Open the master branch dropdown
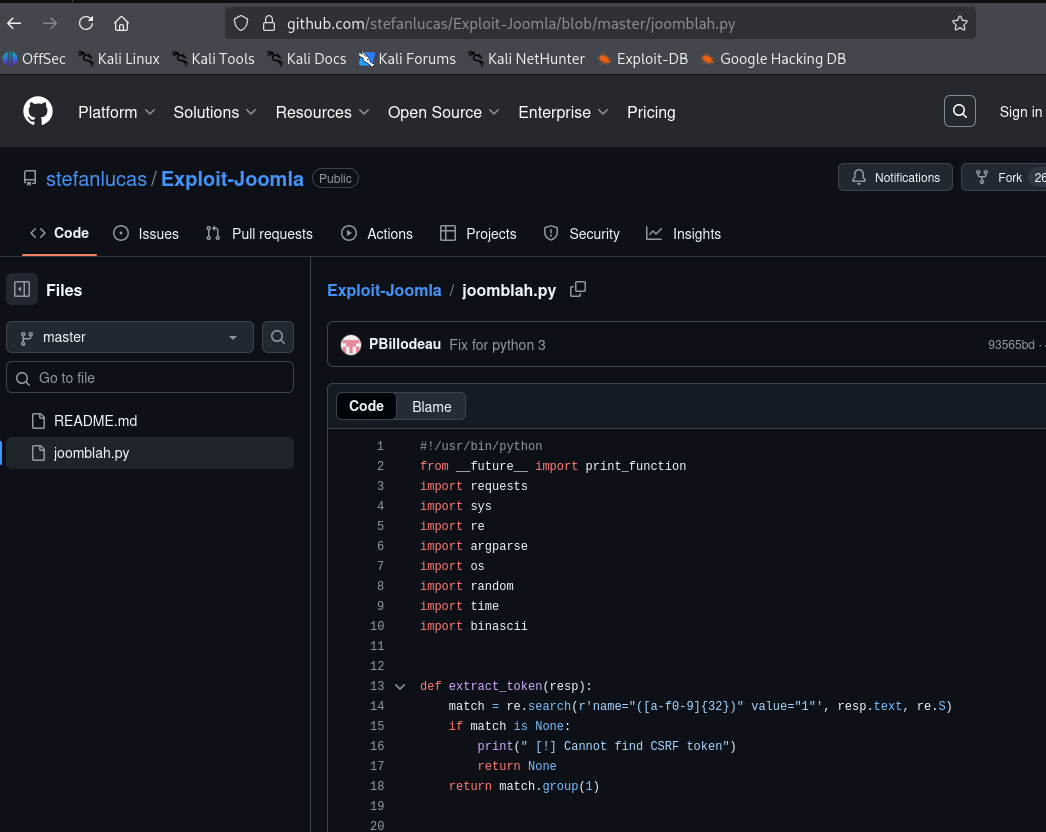Screen dimensions: 1046x832 tap(129, 337)
